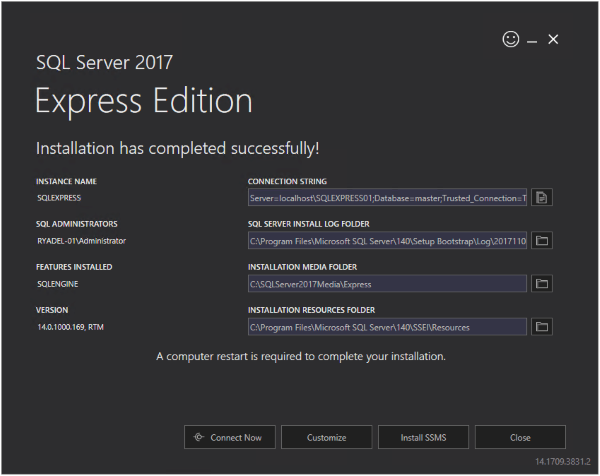Click the installer build number 14.1709.3831.2

[562, 461]
